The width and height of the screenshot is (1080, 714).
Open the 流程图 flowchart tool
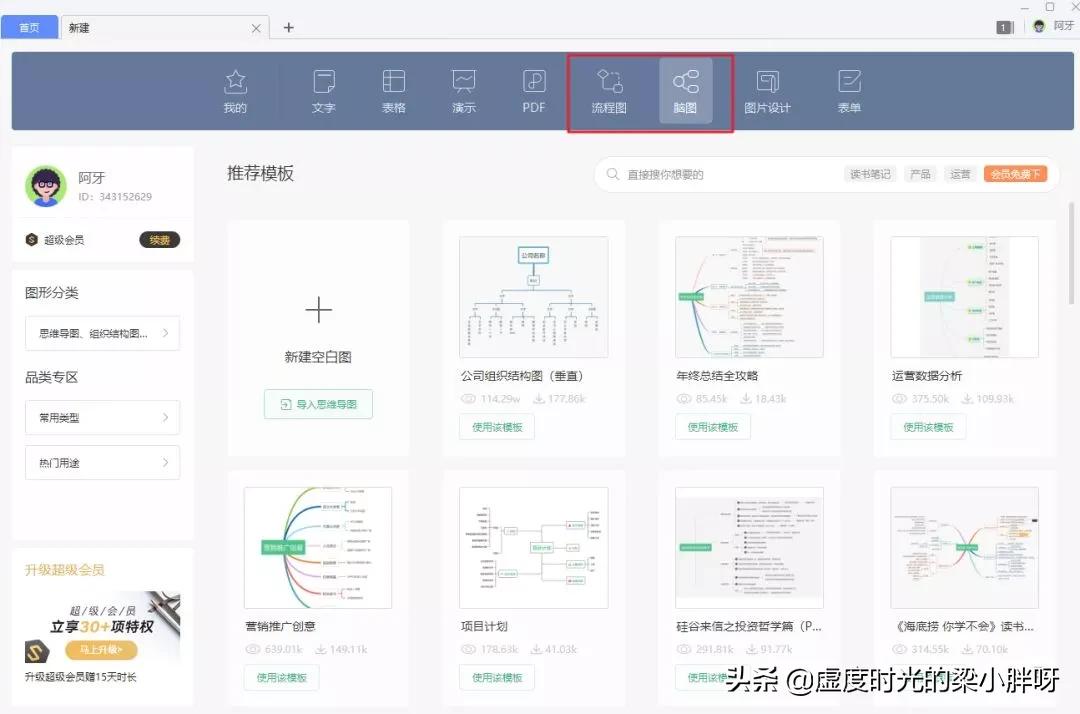pyautogui.click(x=609, y=91)
